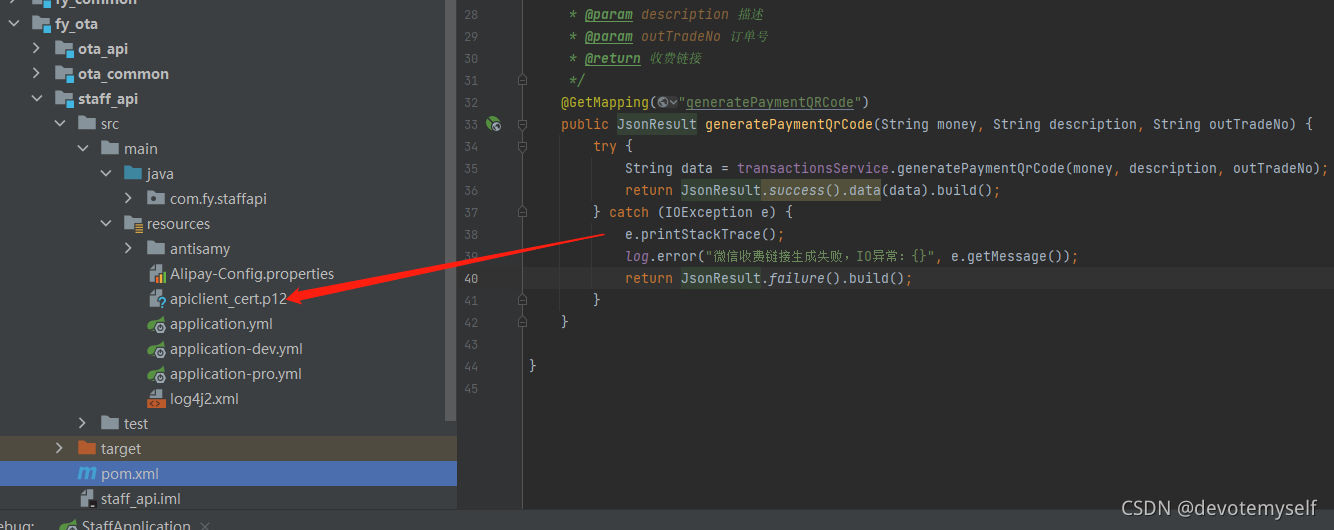Click the project tree vertical scrollbar
Viewport: 1334px width, 530px height.
450,210
